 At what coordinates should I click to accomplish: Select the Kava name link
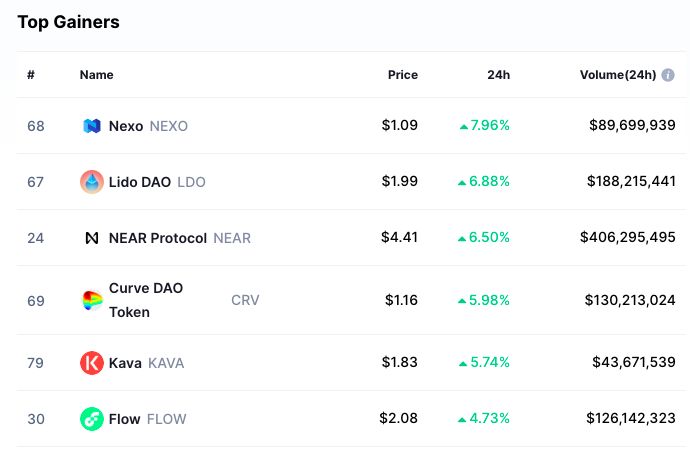125,363
